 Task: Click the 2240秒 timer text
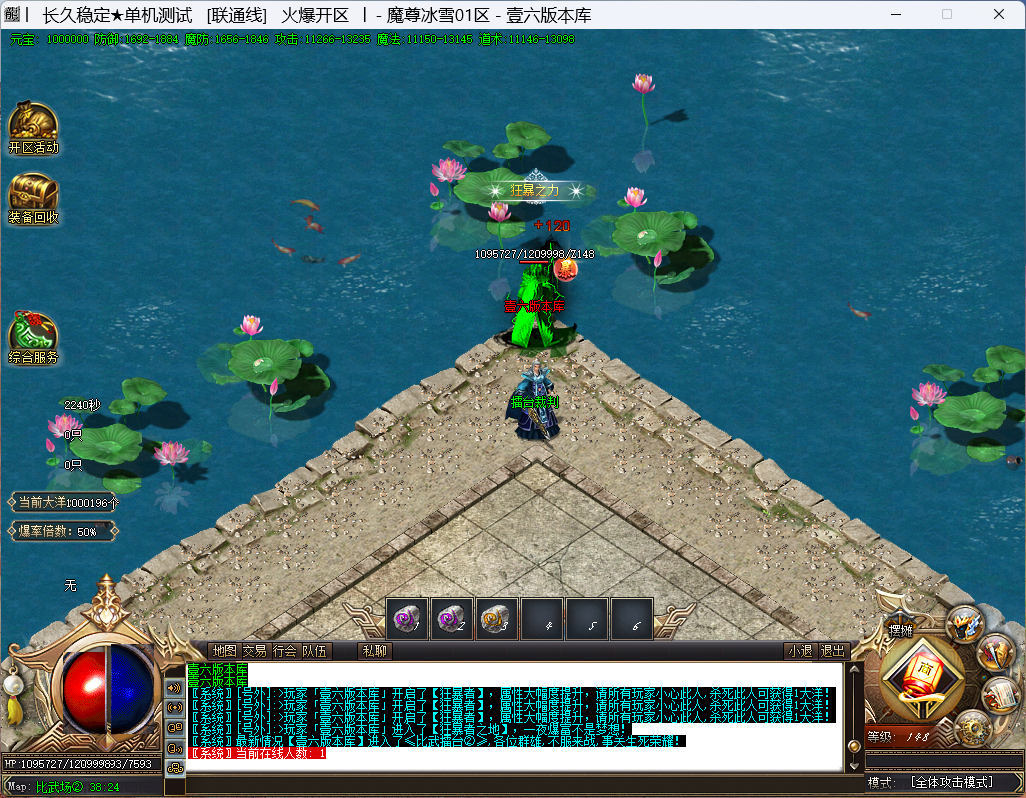(x=82, y=405)
